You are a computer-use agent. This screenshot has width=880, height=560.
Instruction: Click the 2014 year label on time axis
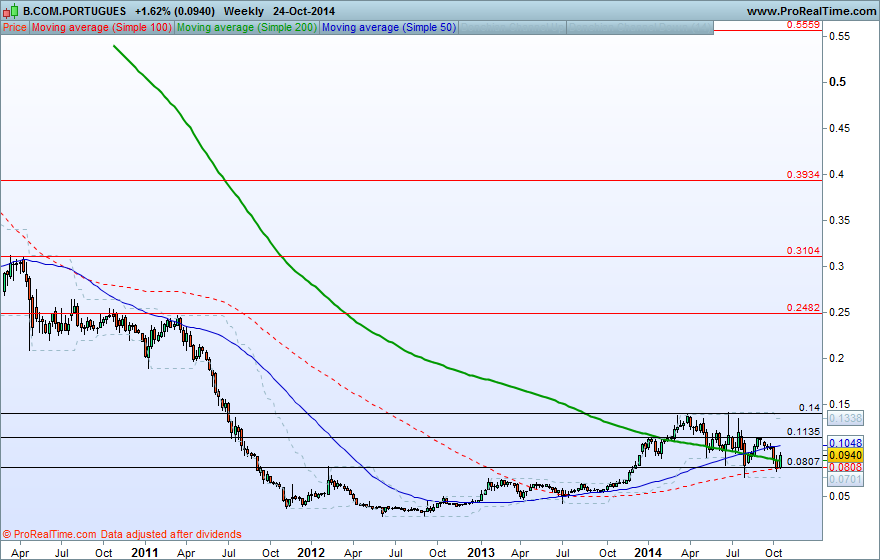648,553
